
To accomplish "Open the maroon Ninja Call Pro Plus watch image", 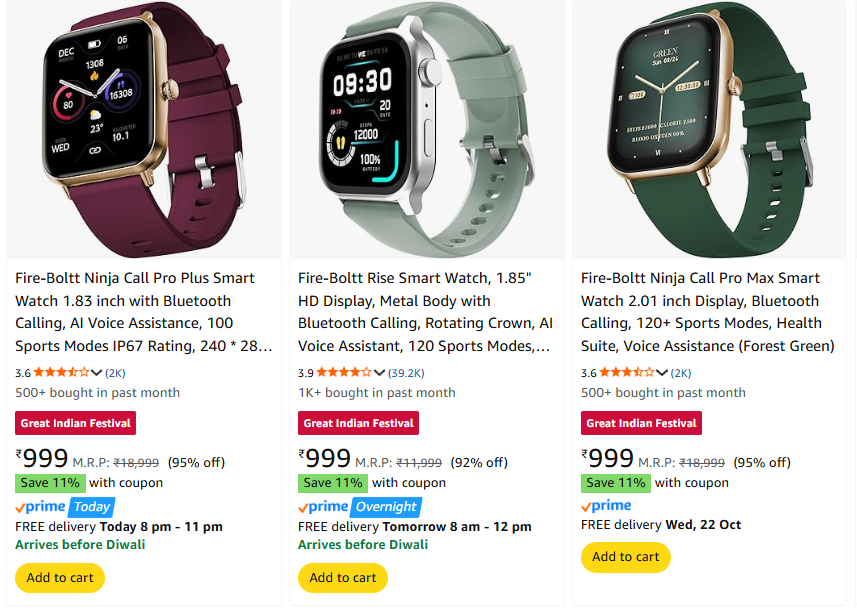I will pyautogui.click(x=144, y=130).
